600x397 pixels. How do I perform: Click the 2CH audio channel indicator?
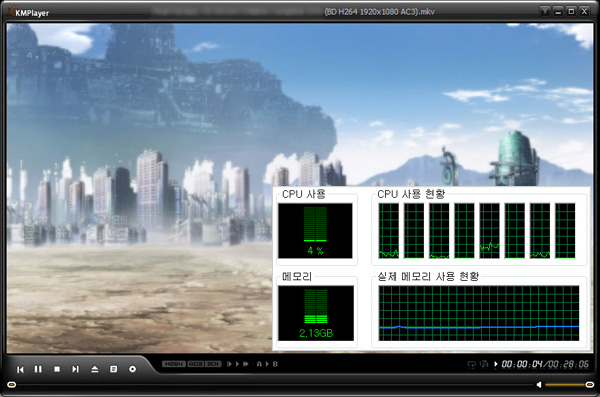tap(213, 364)
